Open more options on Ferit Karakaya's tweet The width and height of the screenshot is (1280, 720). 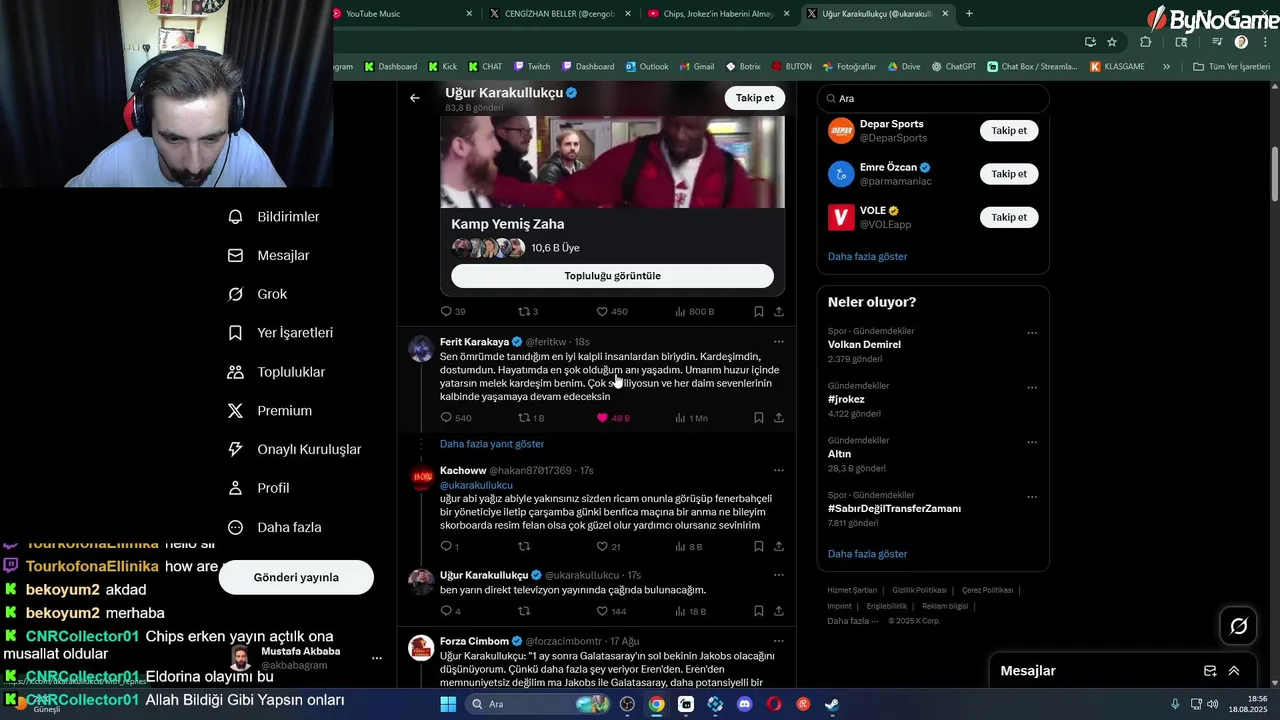[x=779, y=342]
